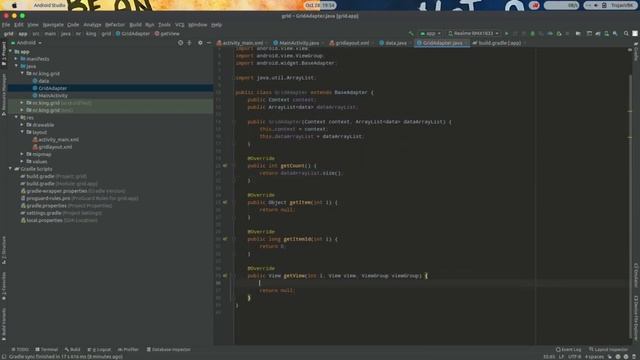Click the getCount override gutter icon

click(225, 166)
